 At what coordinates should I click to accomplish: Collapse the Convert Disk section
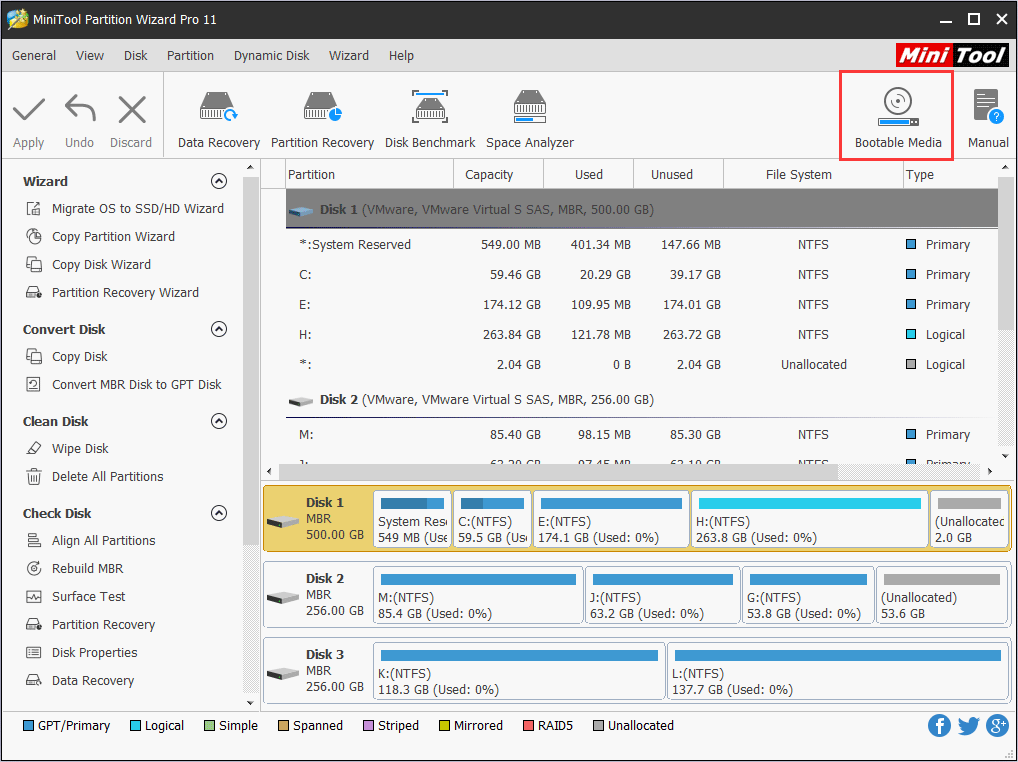tap(219, 329)
